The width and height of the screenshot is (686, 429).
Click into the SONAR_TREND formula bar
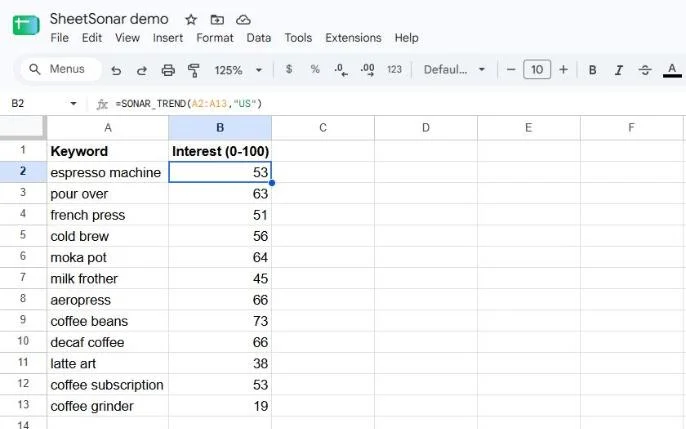pyautogui.click(x=189, y=104)
